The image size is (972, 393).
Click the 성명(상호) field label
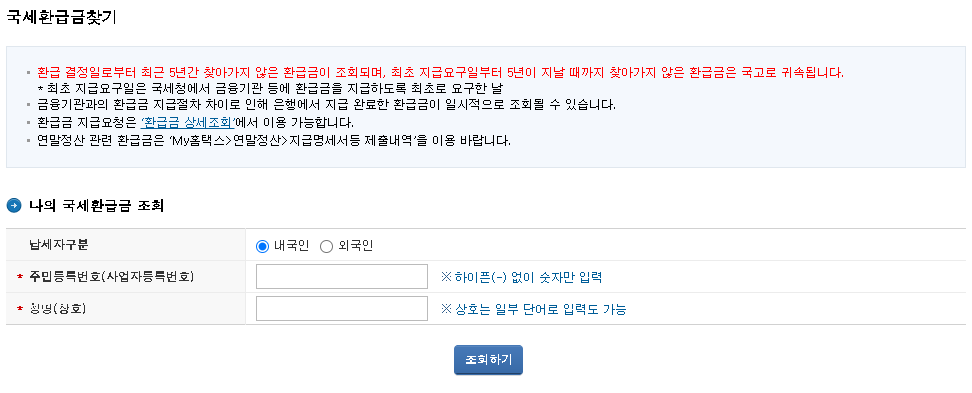(57, 308)
